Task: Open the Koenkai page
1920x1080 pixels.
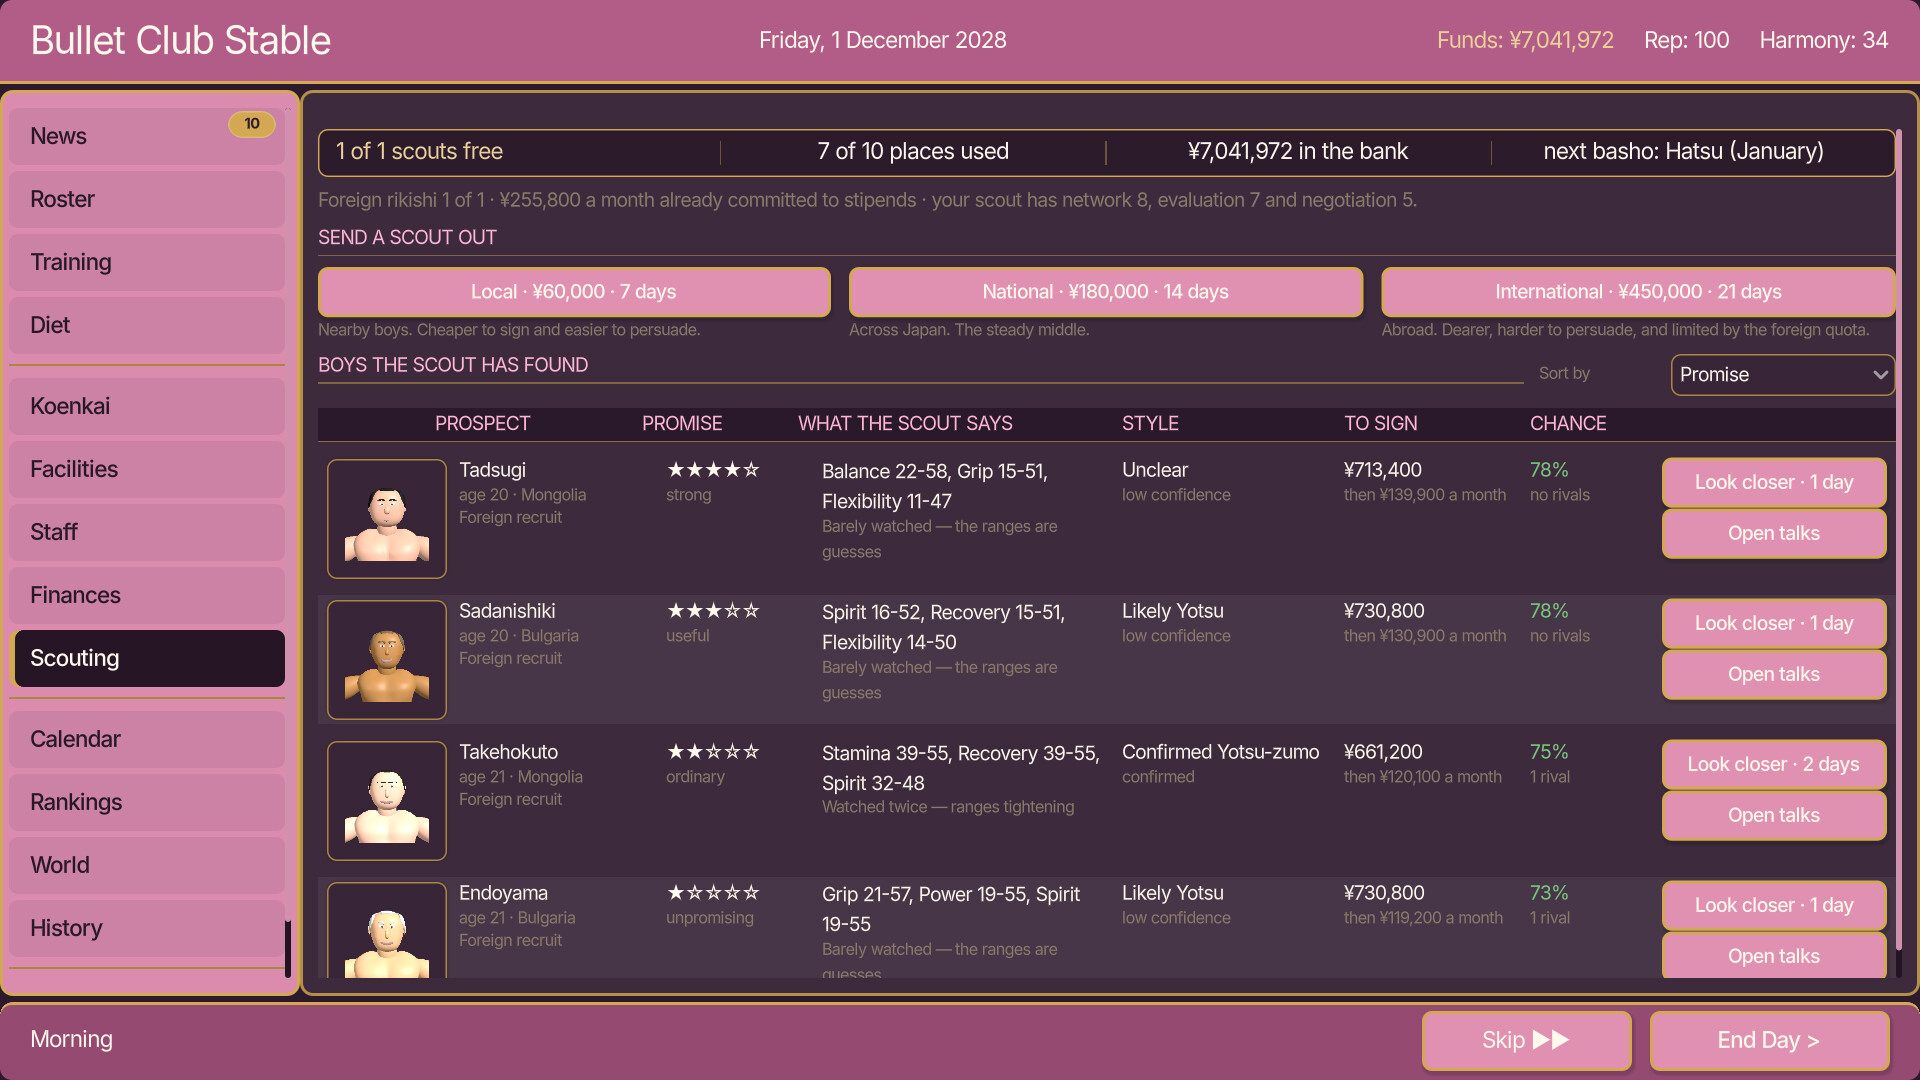Action: tap(147, 406)
